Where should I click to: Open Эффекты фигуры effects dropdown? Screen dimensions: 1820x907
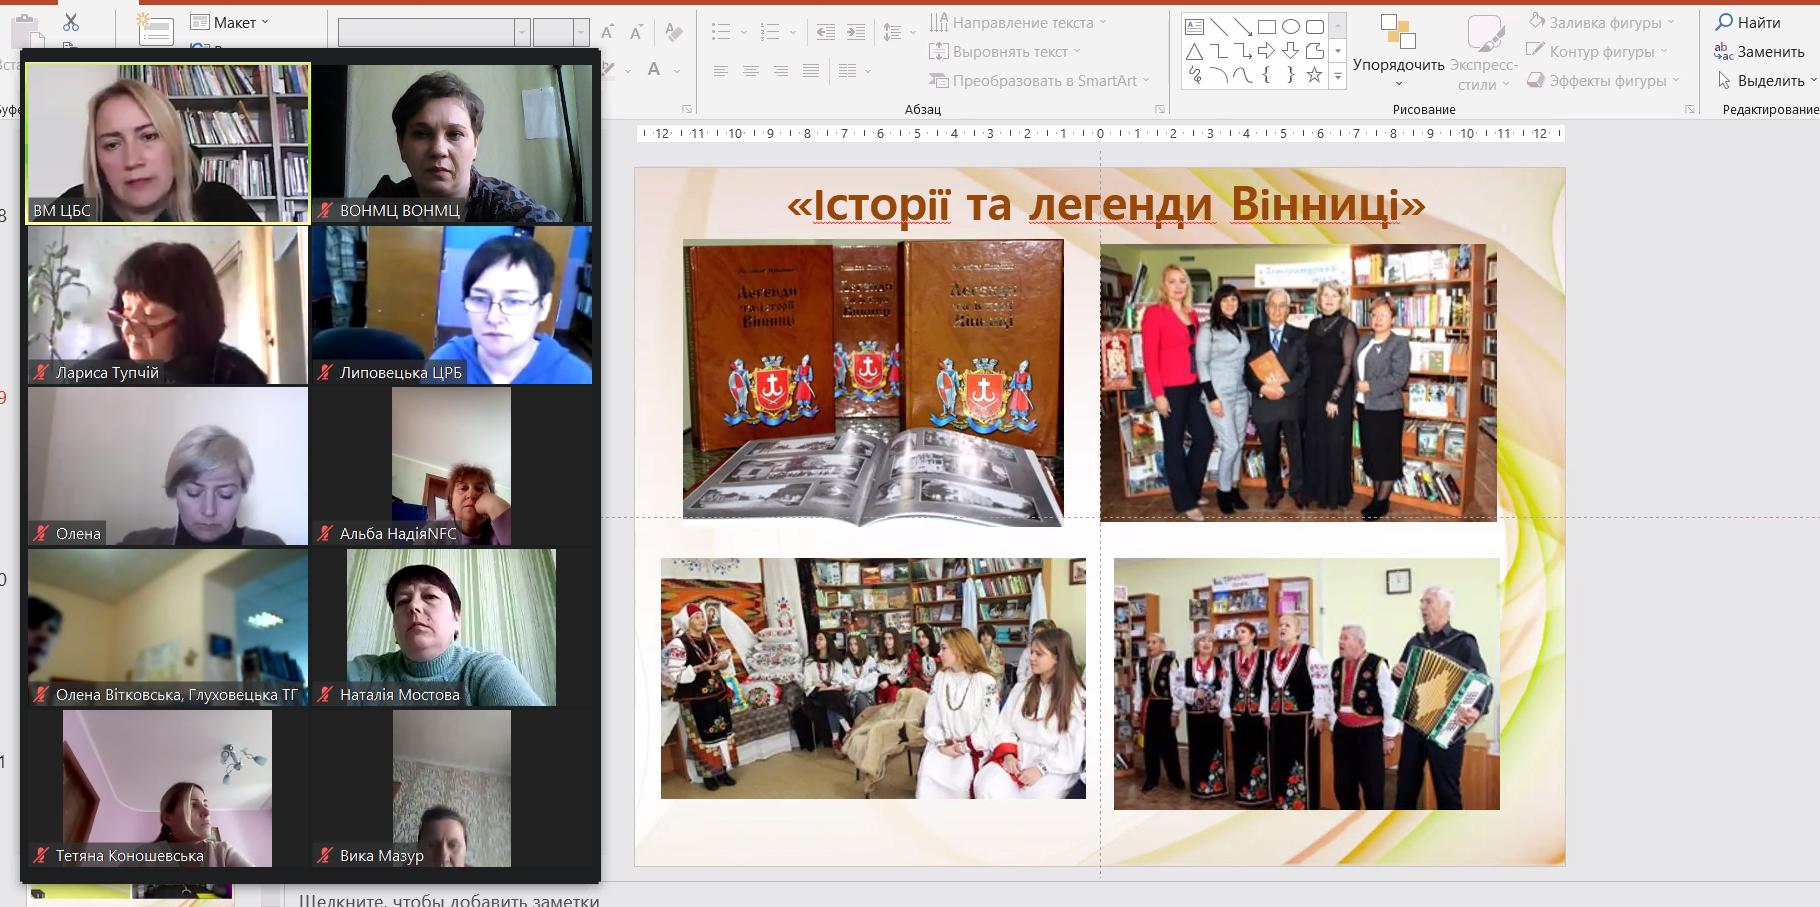[x=1603, y=80]
